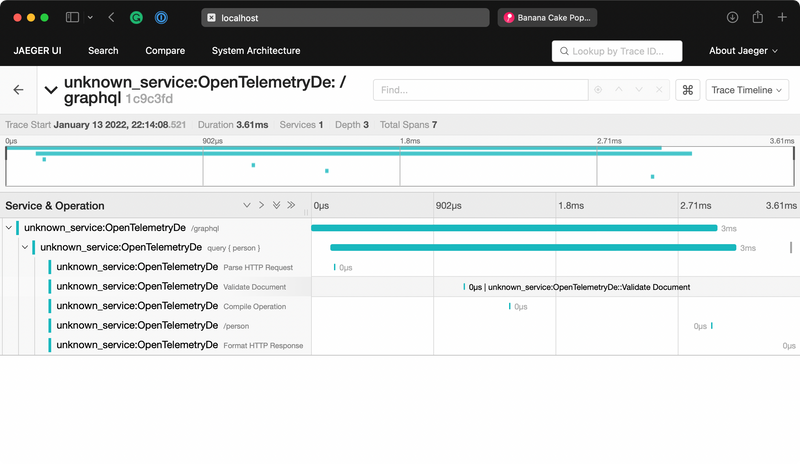Click the JAEGER UI home link
Image resolution: width=800 pixels, height=464 pixels.
tap(37, 51)
